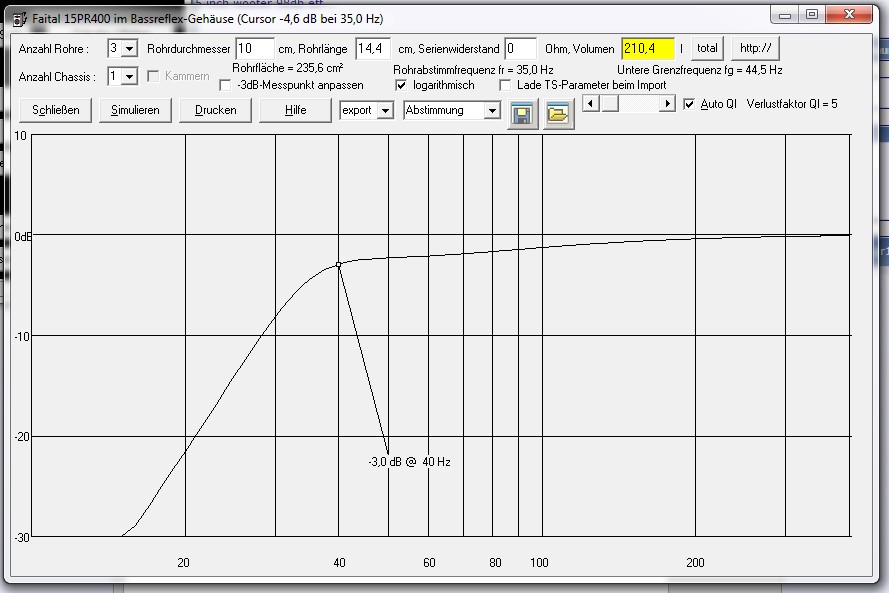
Task: Click the Serienwiderstand input field
Action: (520, 49)
